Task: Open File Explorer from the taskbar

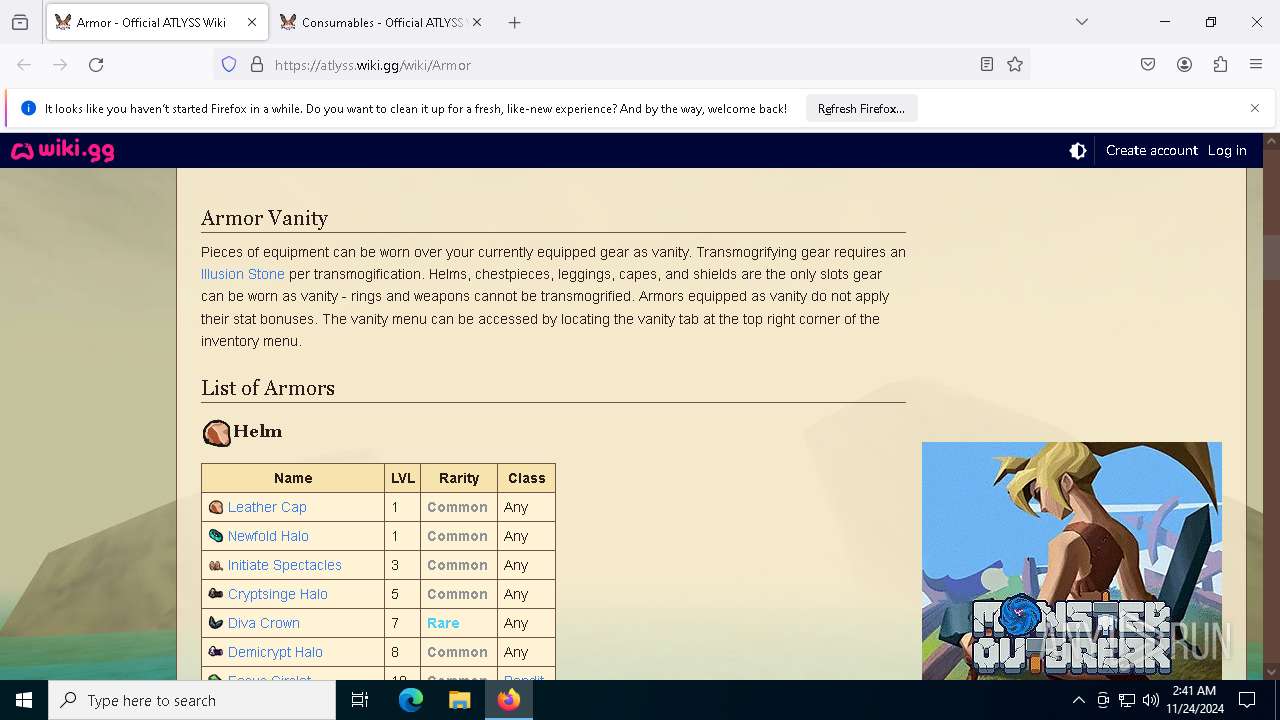Action: (x=460, y=700)
